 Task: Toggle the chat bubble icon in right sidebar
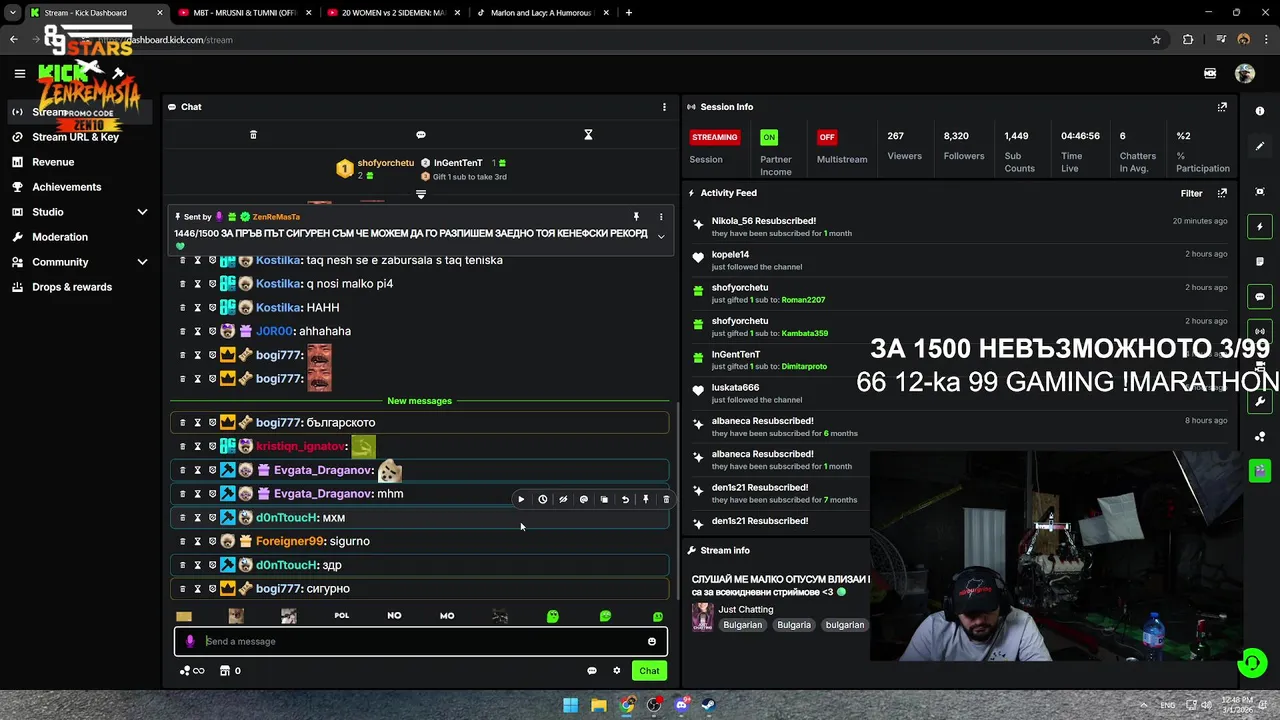[x=1260, y=297]
